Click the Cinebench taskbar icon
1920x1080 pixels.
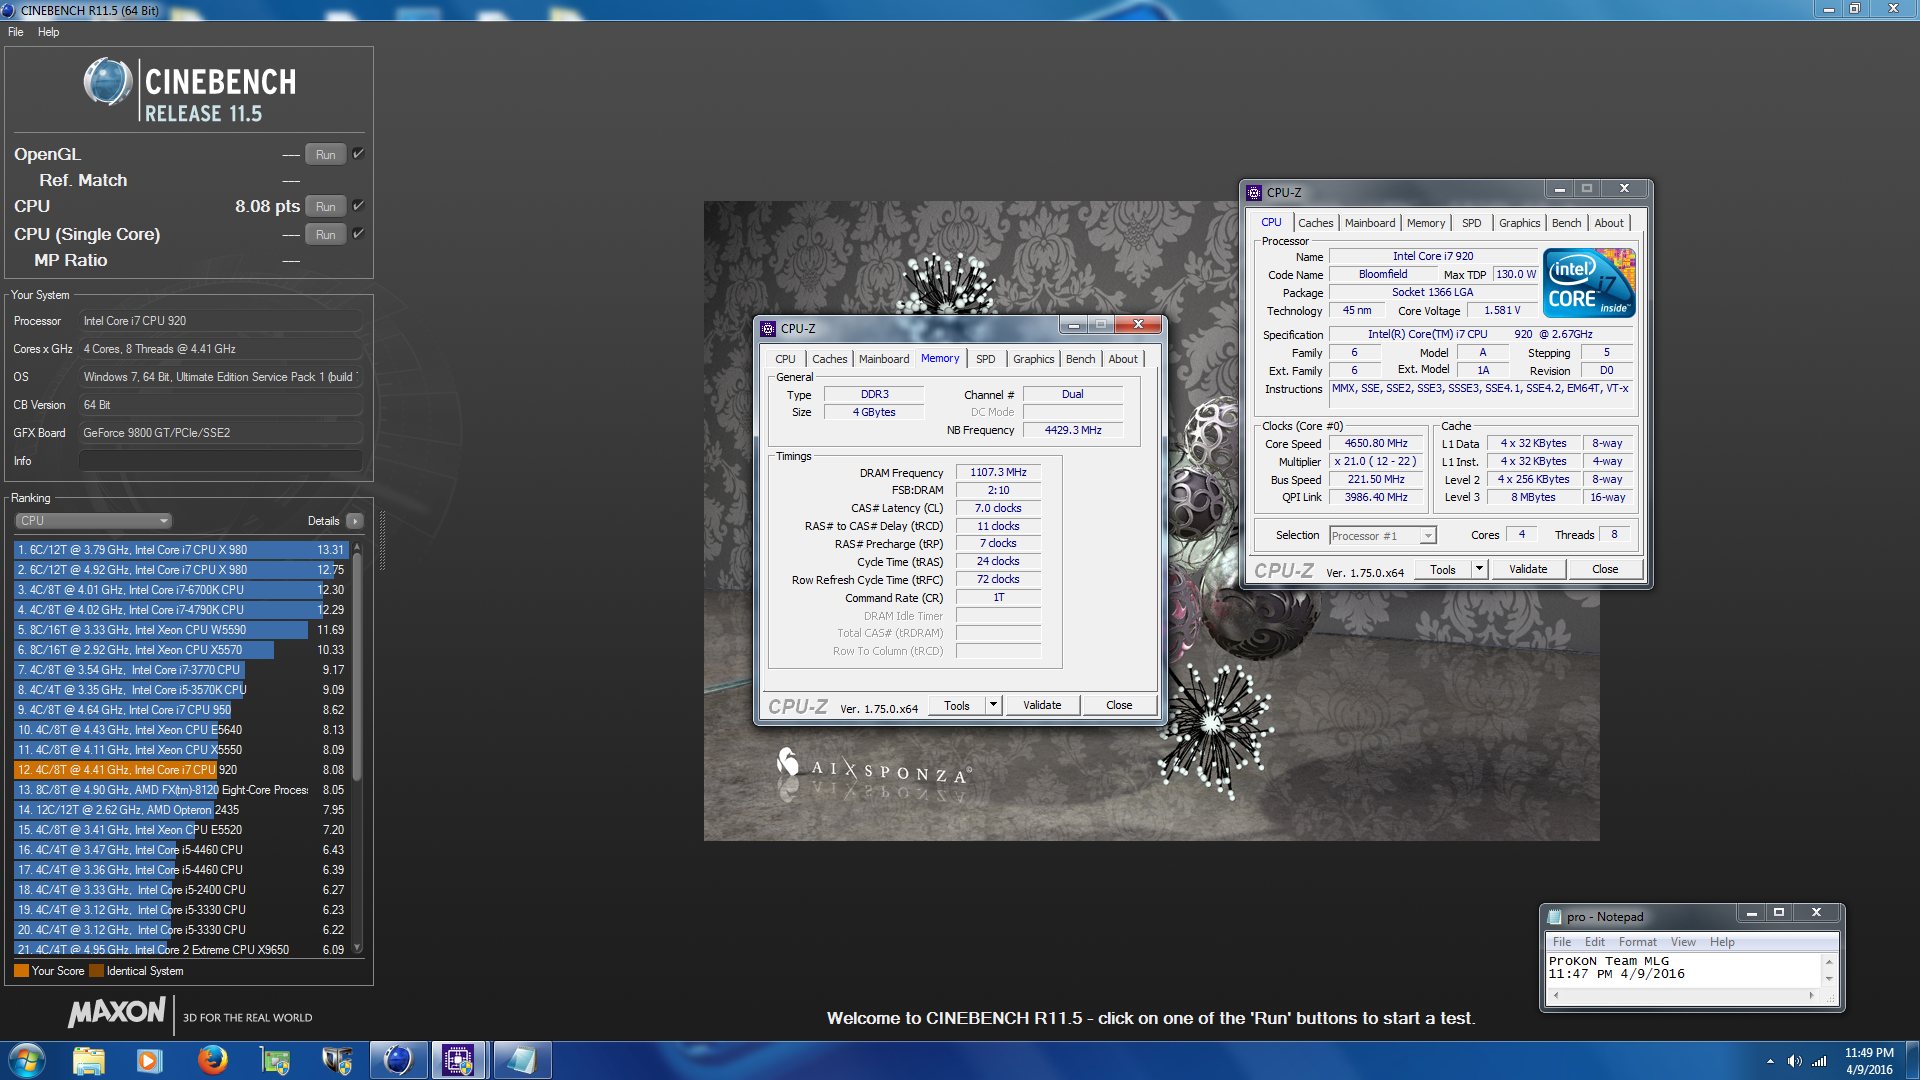398,1060
